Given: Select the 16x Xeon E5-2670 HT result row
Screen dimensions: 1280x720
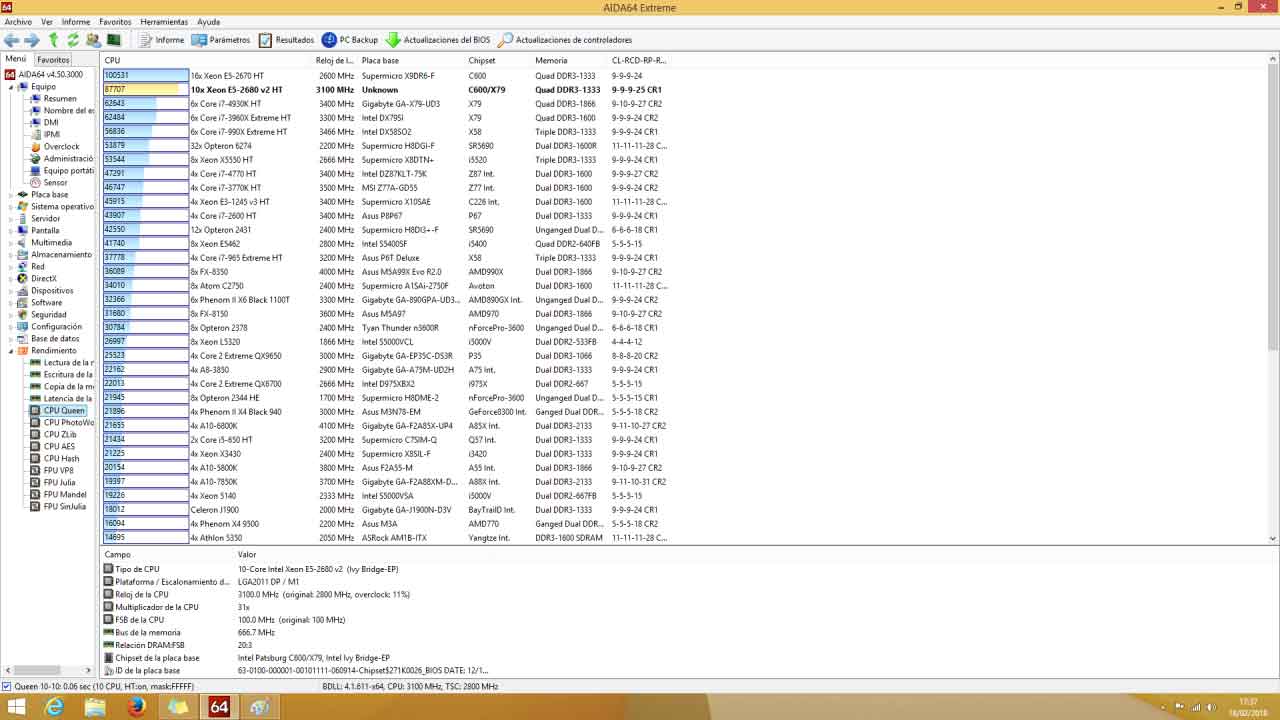Looking at the screenshot, I should tap(385, 76).
